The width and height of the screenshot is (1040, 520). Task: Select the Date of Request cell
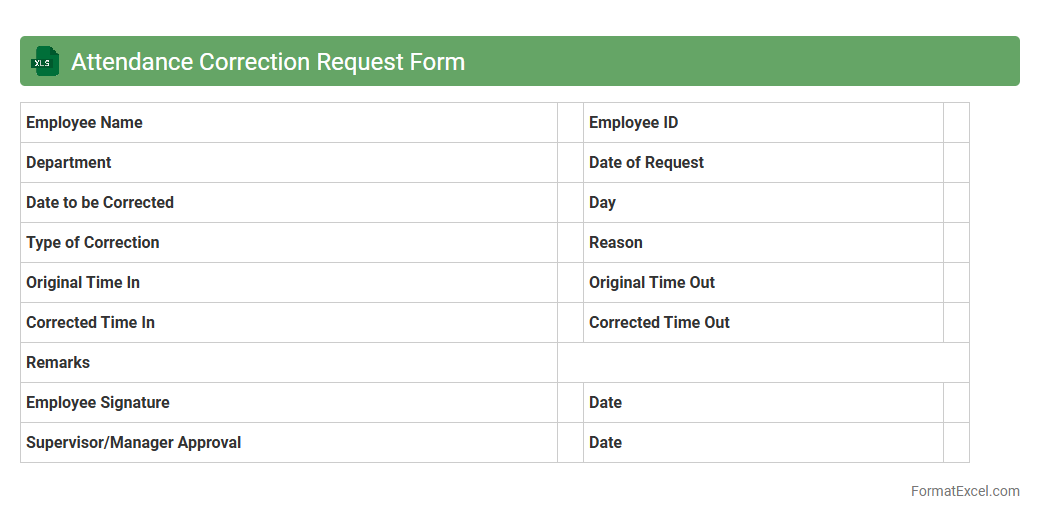pos(762,163)
